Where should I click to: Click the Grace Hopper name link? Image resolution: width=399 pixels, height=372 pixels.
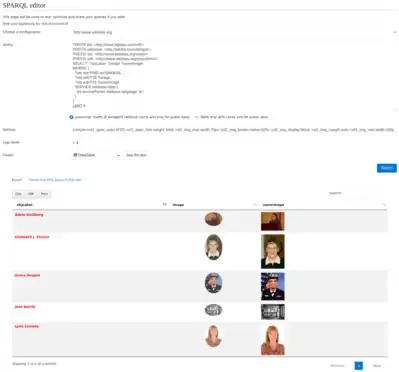click(27, 275)
